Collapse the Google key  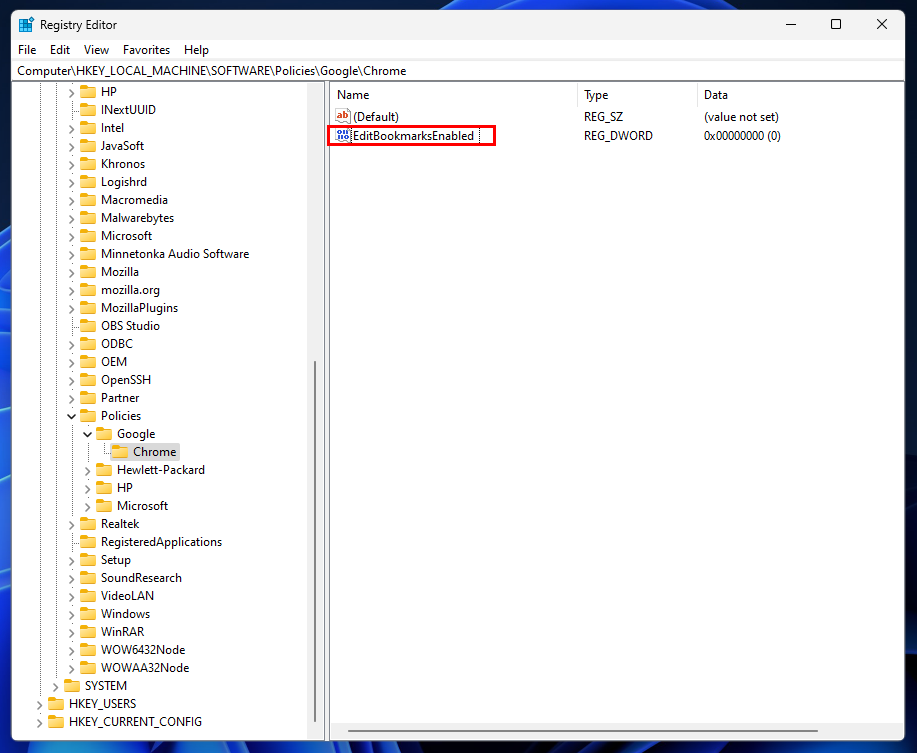pos(87,434)
